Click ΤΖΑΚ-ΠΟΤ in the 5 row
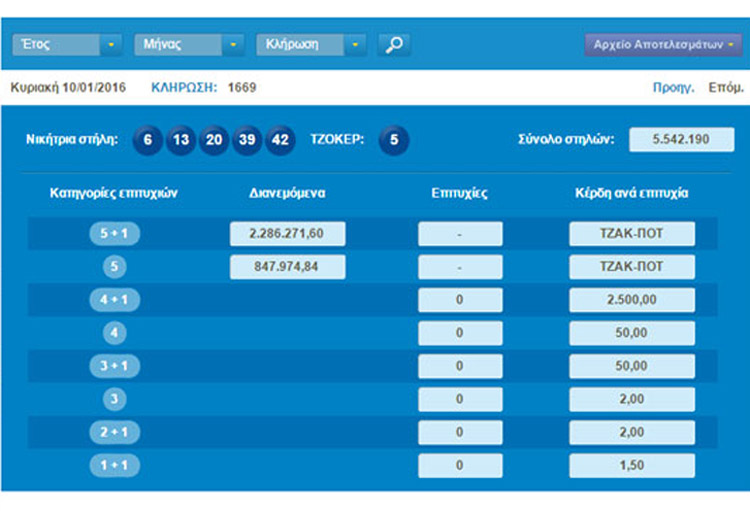The width and height of the screenshot is (750, 511). (x=632, y=267)
